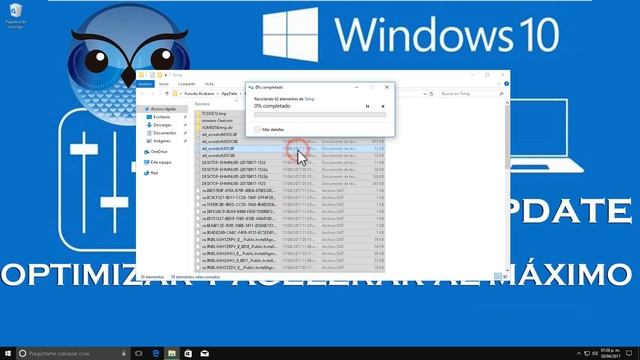Open the Recycle Bin desktop icon
Viewport: 640px width, 360px height.
(16, 16)
